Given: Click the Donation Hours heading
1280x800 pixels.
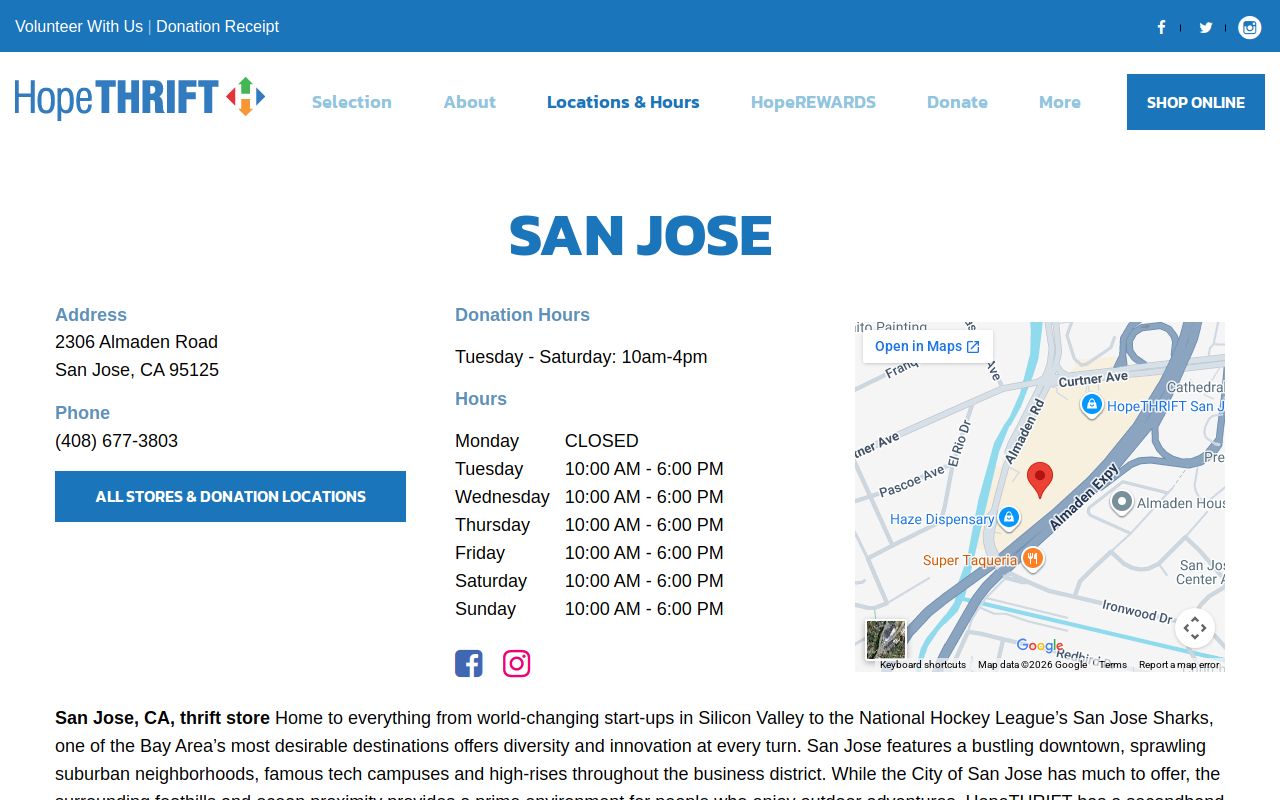Looking at the screenshot, I should tap(522, 315).
